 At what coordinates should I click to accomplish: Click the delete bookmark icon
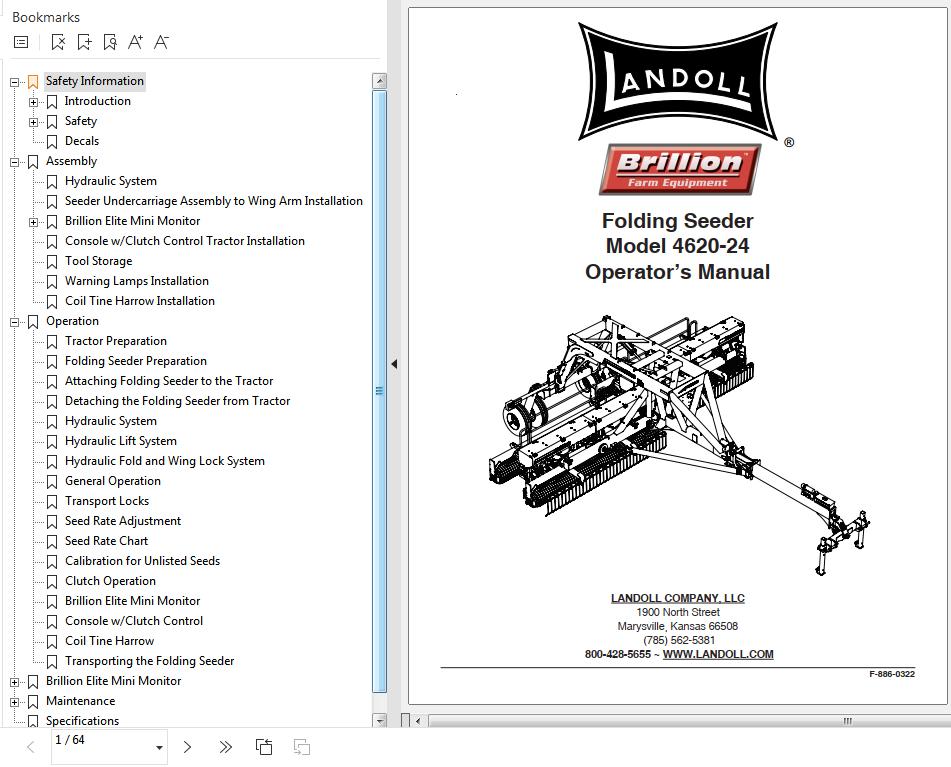click(x=58, y=42)
